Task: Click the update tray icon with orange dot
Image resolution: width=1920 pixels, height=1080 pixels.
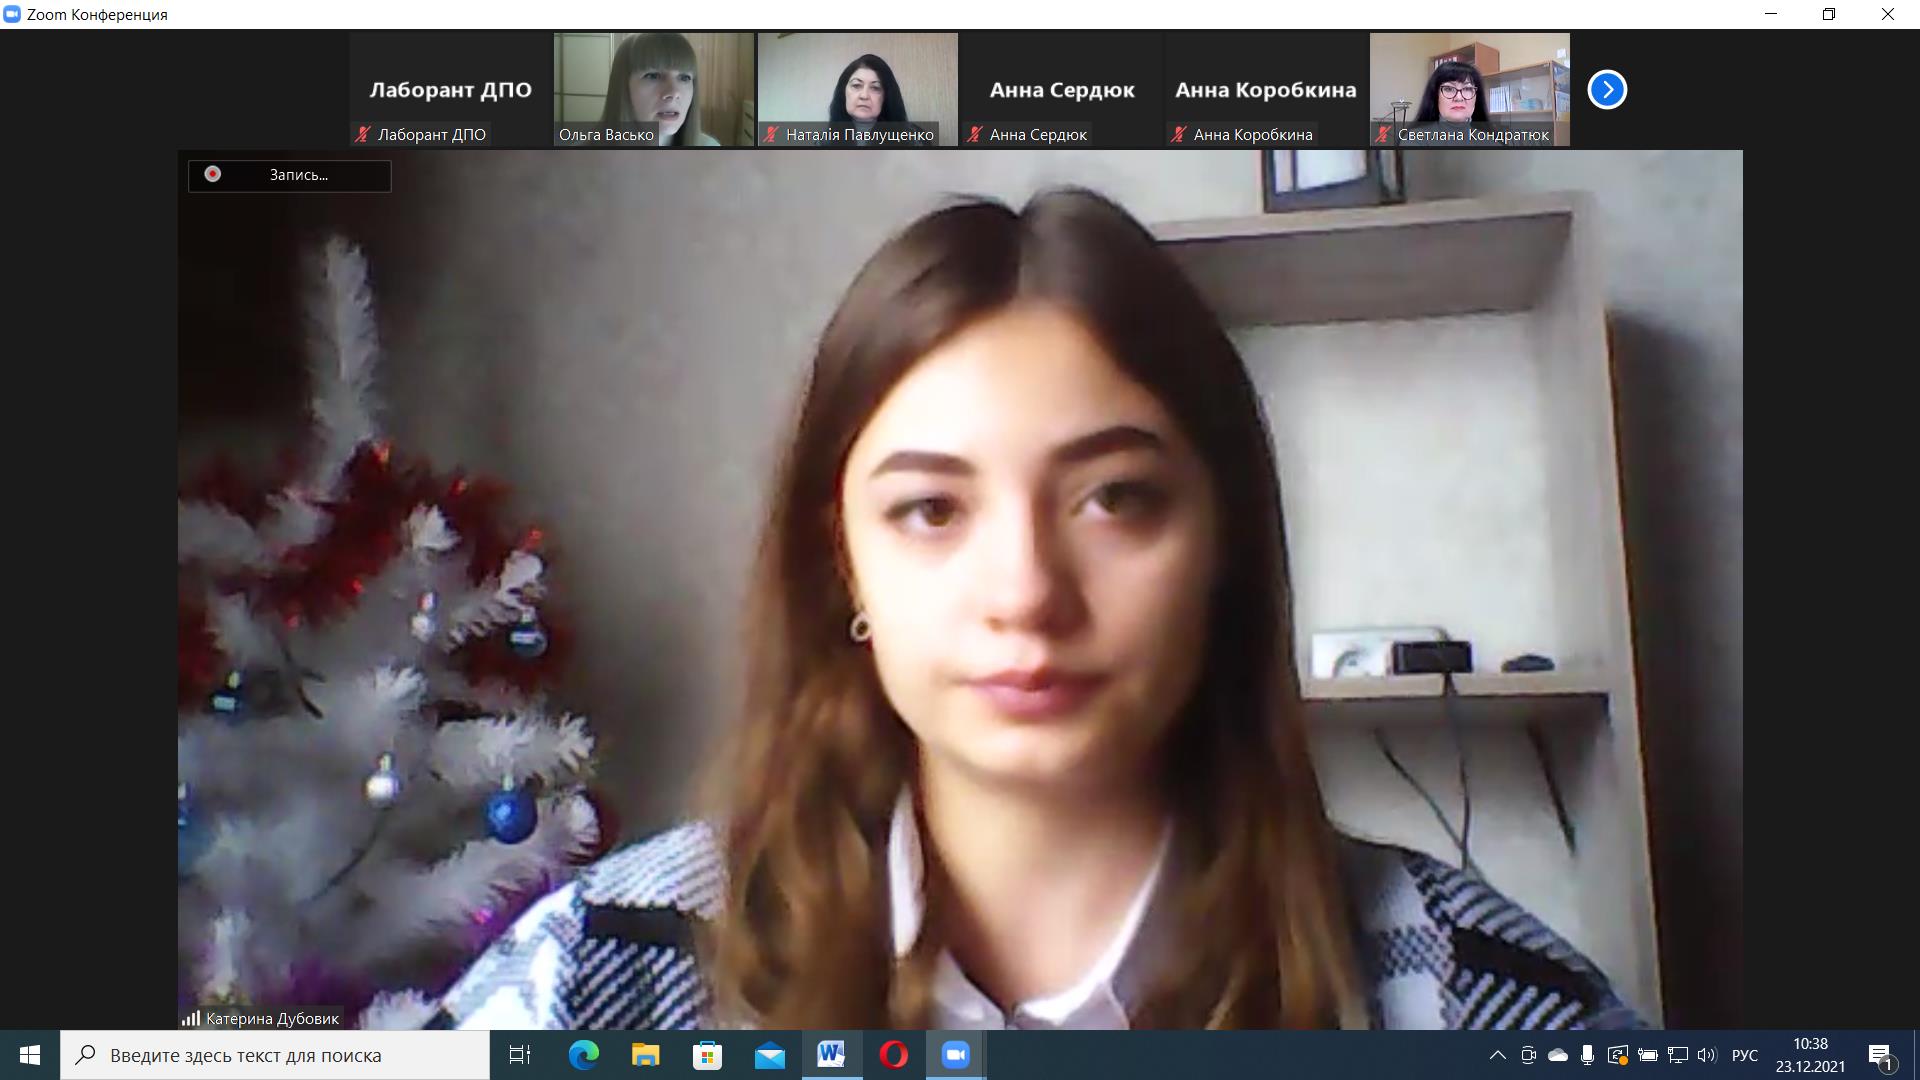Action: click(1617, 1055)
